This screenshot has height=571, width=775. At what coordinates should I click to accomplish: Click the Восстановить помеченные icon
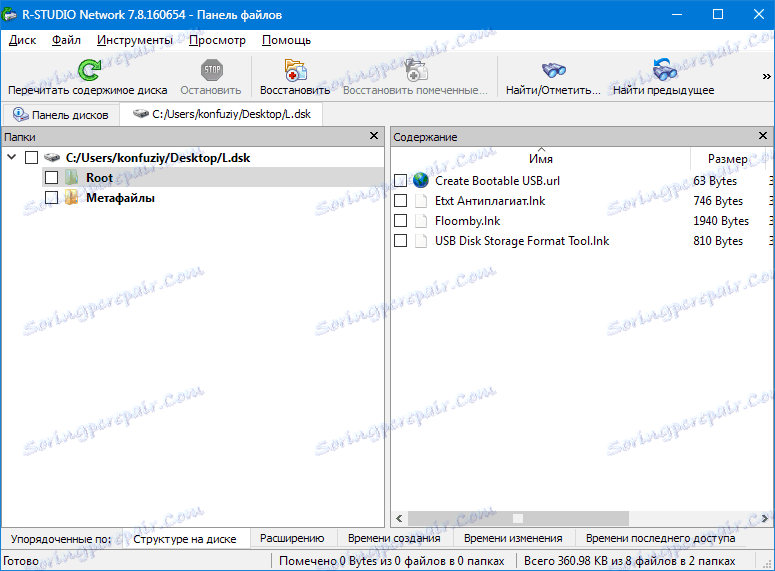416,70
